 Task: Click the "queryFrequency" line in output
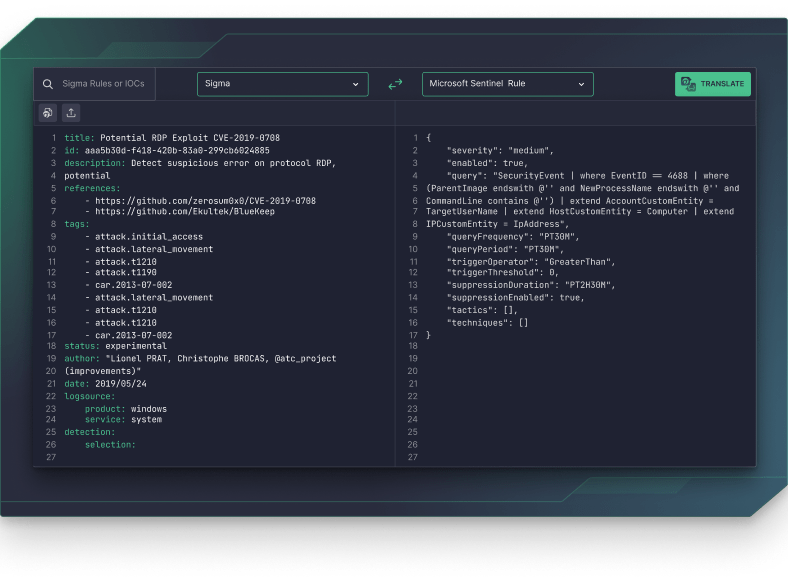[506, 237]
